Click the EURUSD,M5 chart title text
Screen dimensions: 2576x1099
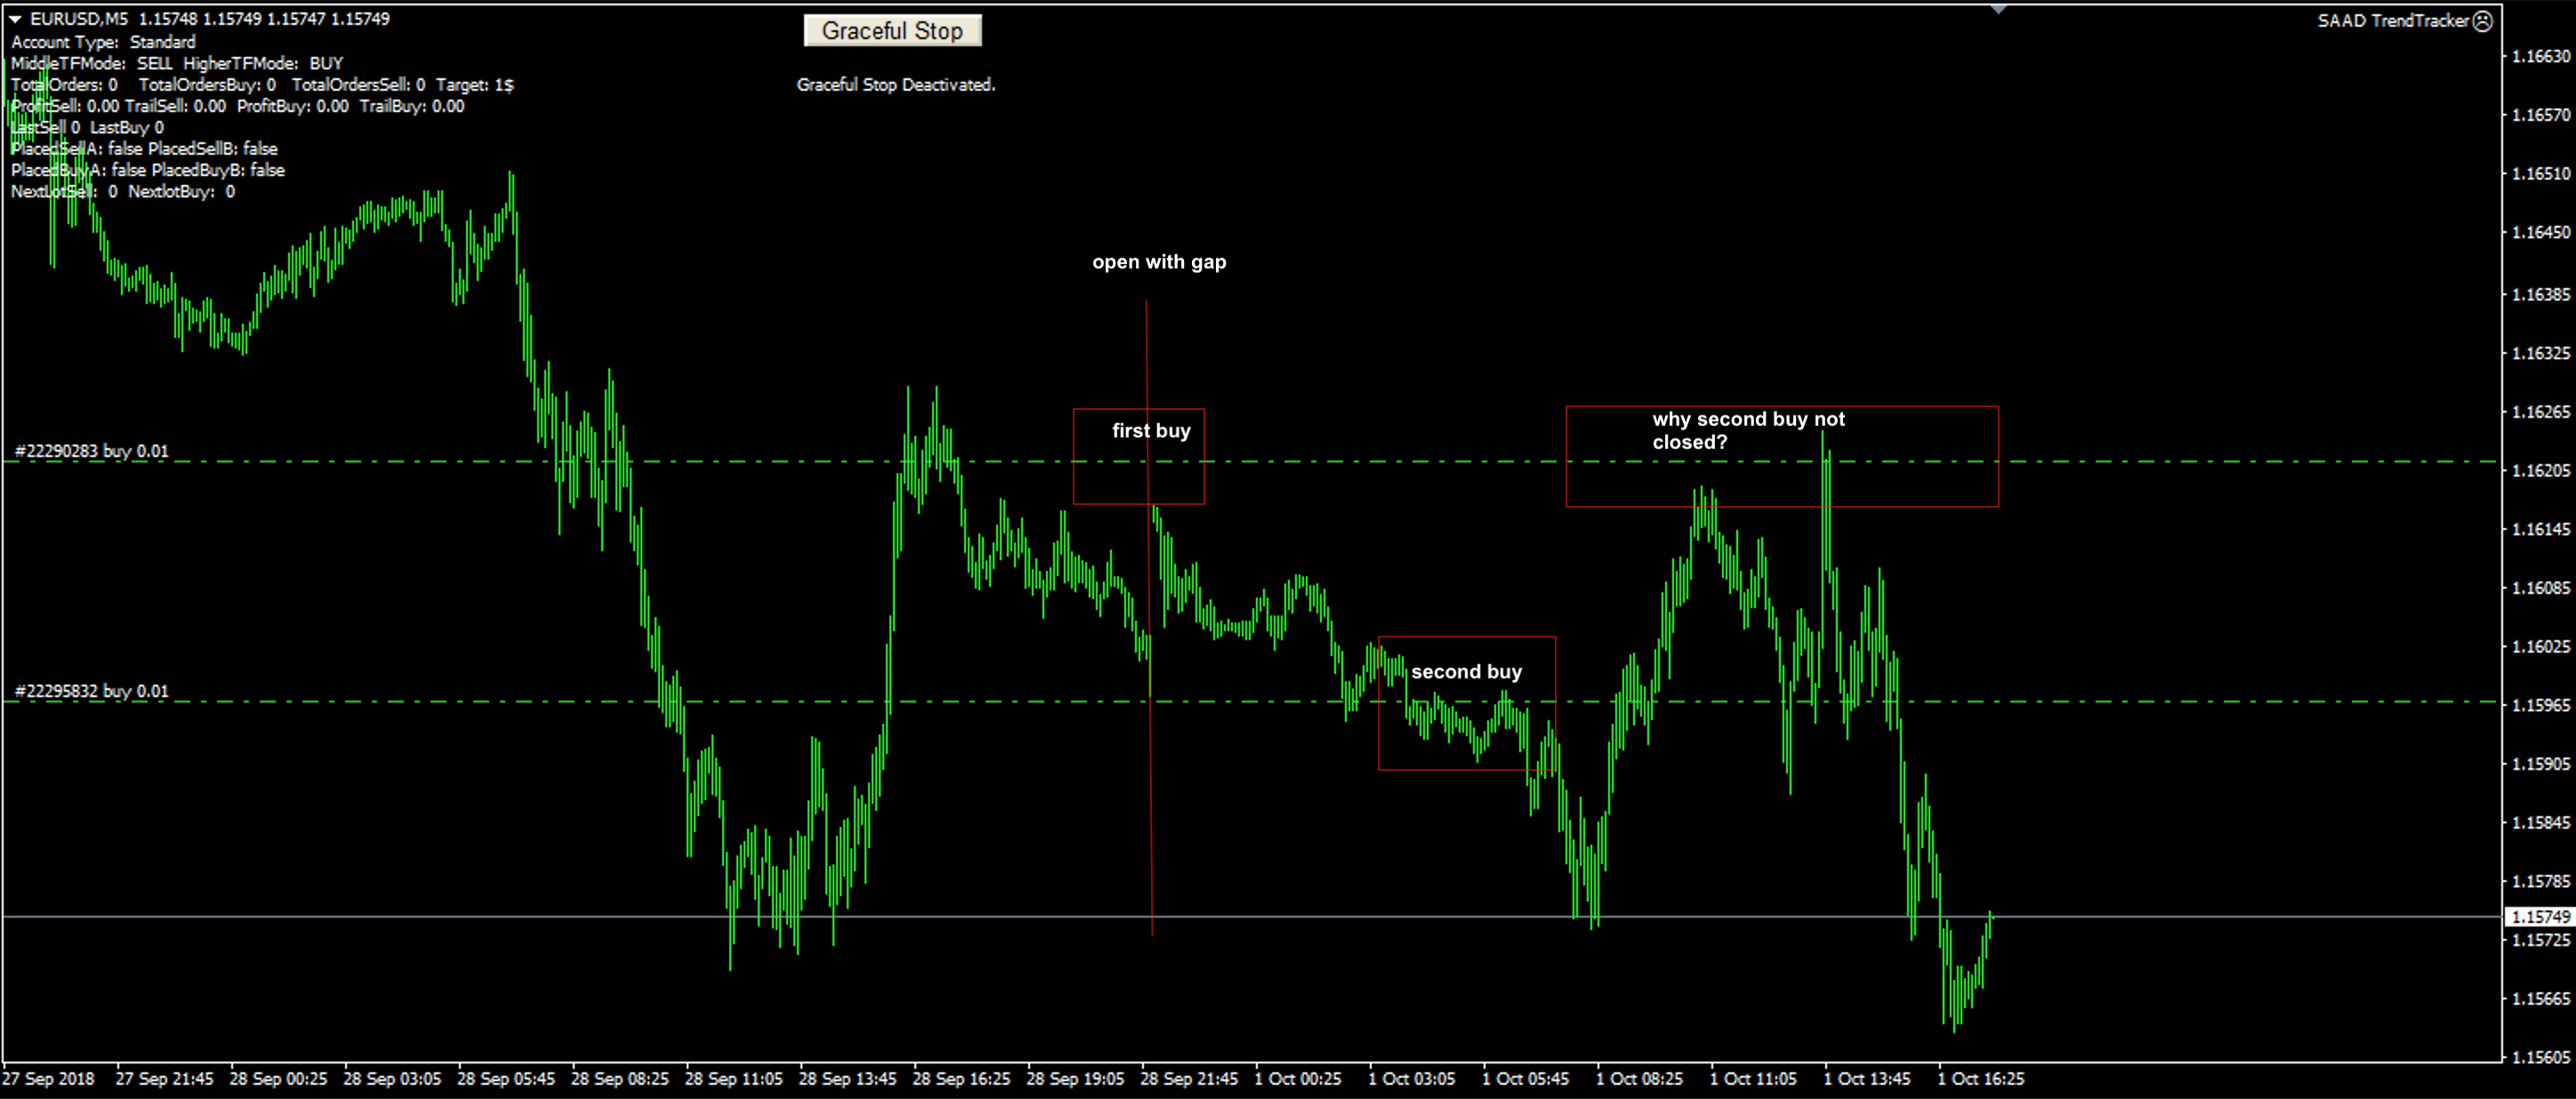[x=78, y=19]
